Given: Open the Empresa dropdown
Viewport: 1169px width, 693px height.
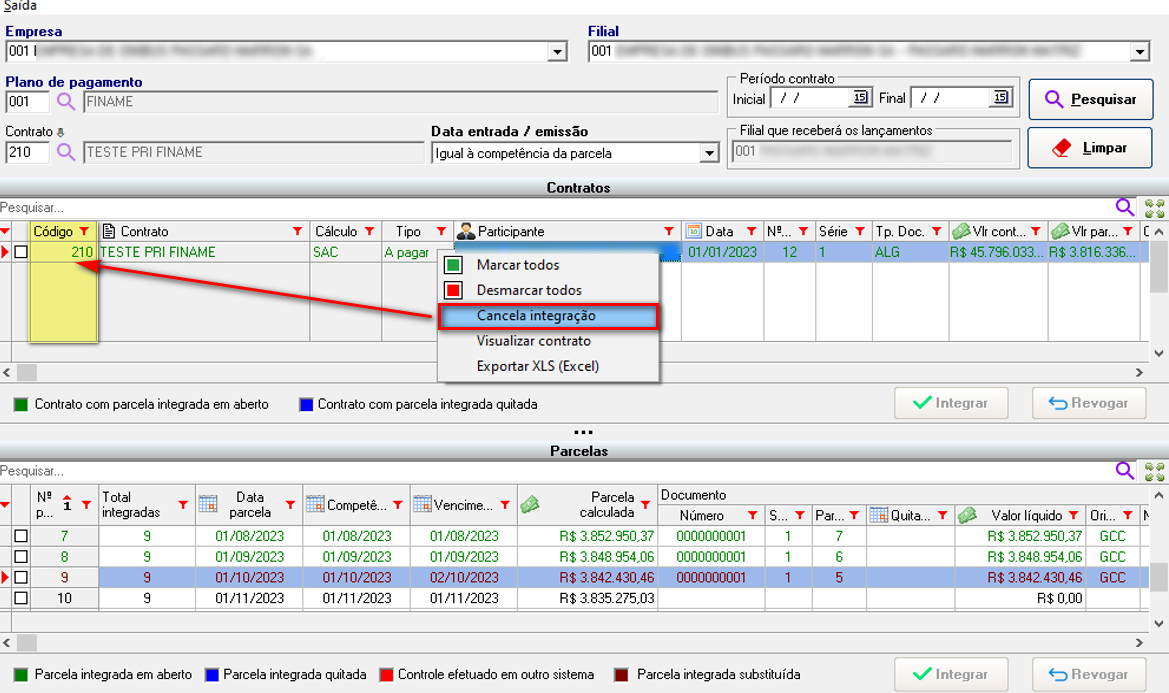Looking at the screenshot, I should tap(557, 51).
